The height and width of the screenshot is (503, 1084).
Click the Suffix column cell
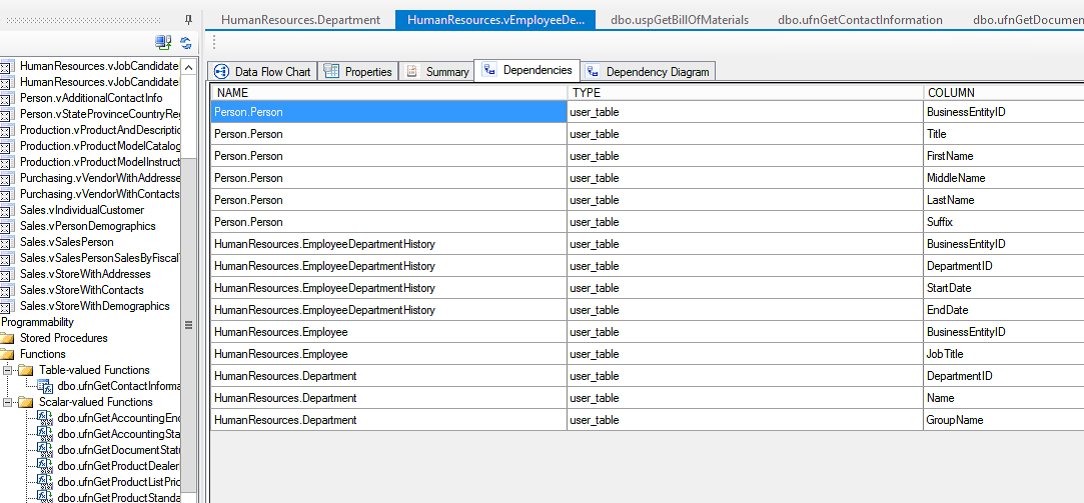(x=1004, y=222)
